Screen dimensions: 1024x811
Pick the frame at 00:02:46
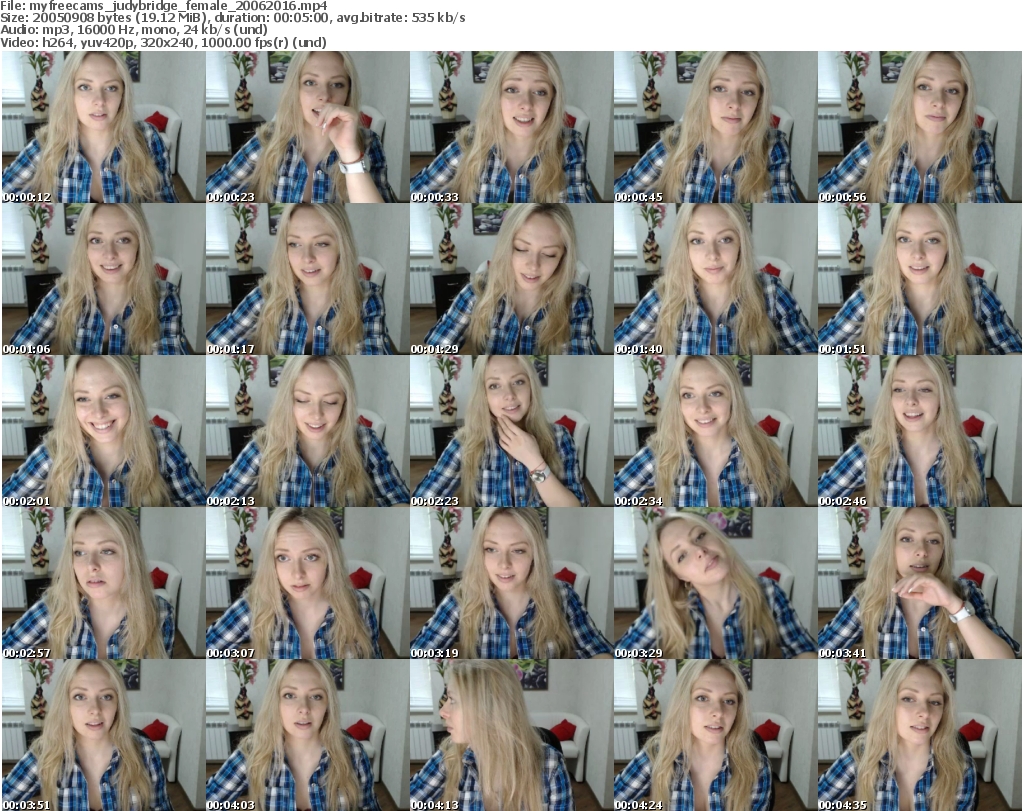(x=920, y=431)
